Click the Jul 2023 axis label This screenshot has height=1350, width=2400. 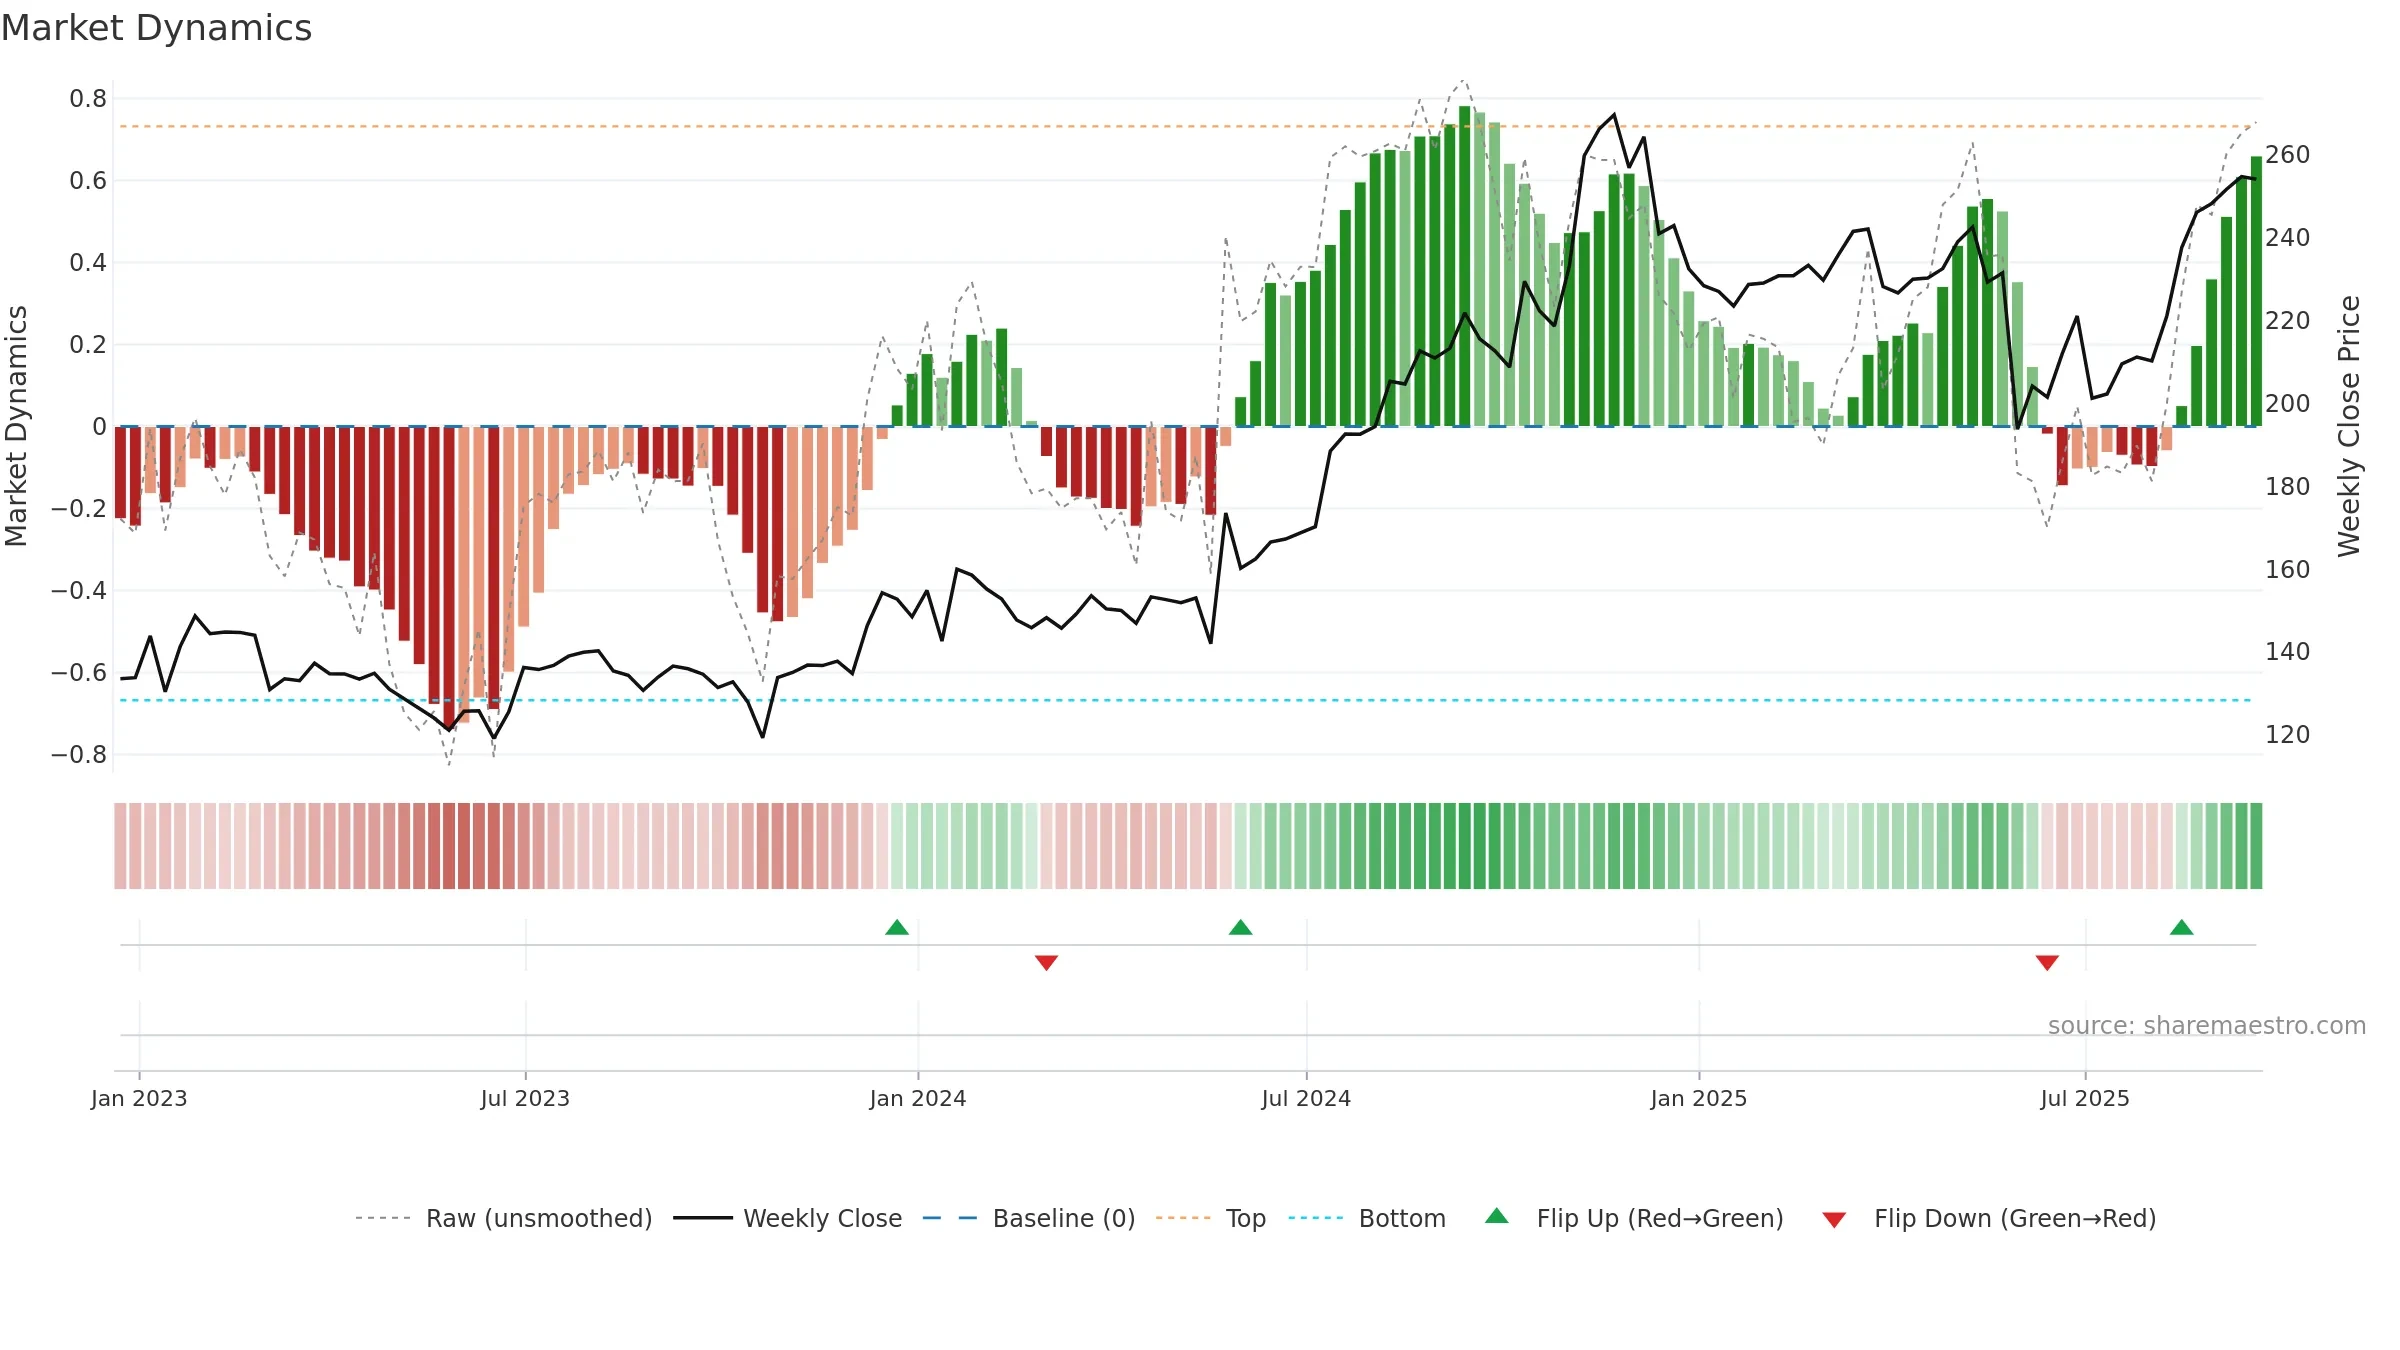[x=525, y=1098]
